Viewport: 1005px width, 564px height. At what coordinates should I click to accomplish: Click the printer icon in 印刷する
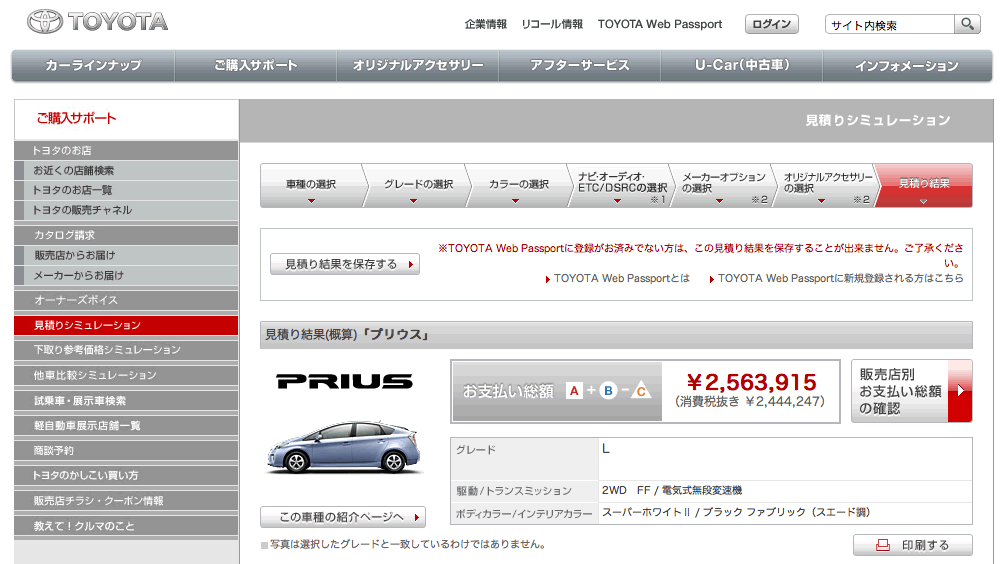tap(883, 545)
